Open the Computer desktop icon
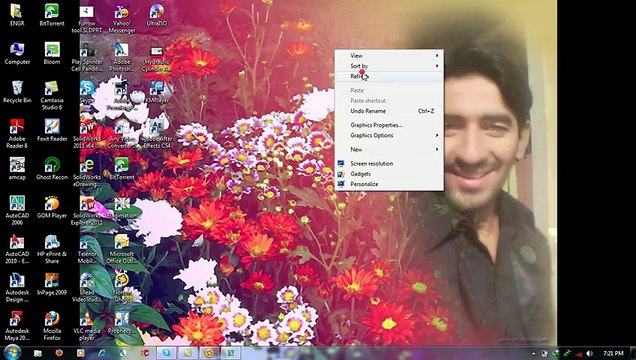 coord(17,54)
